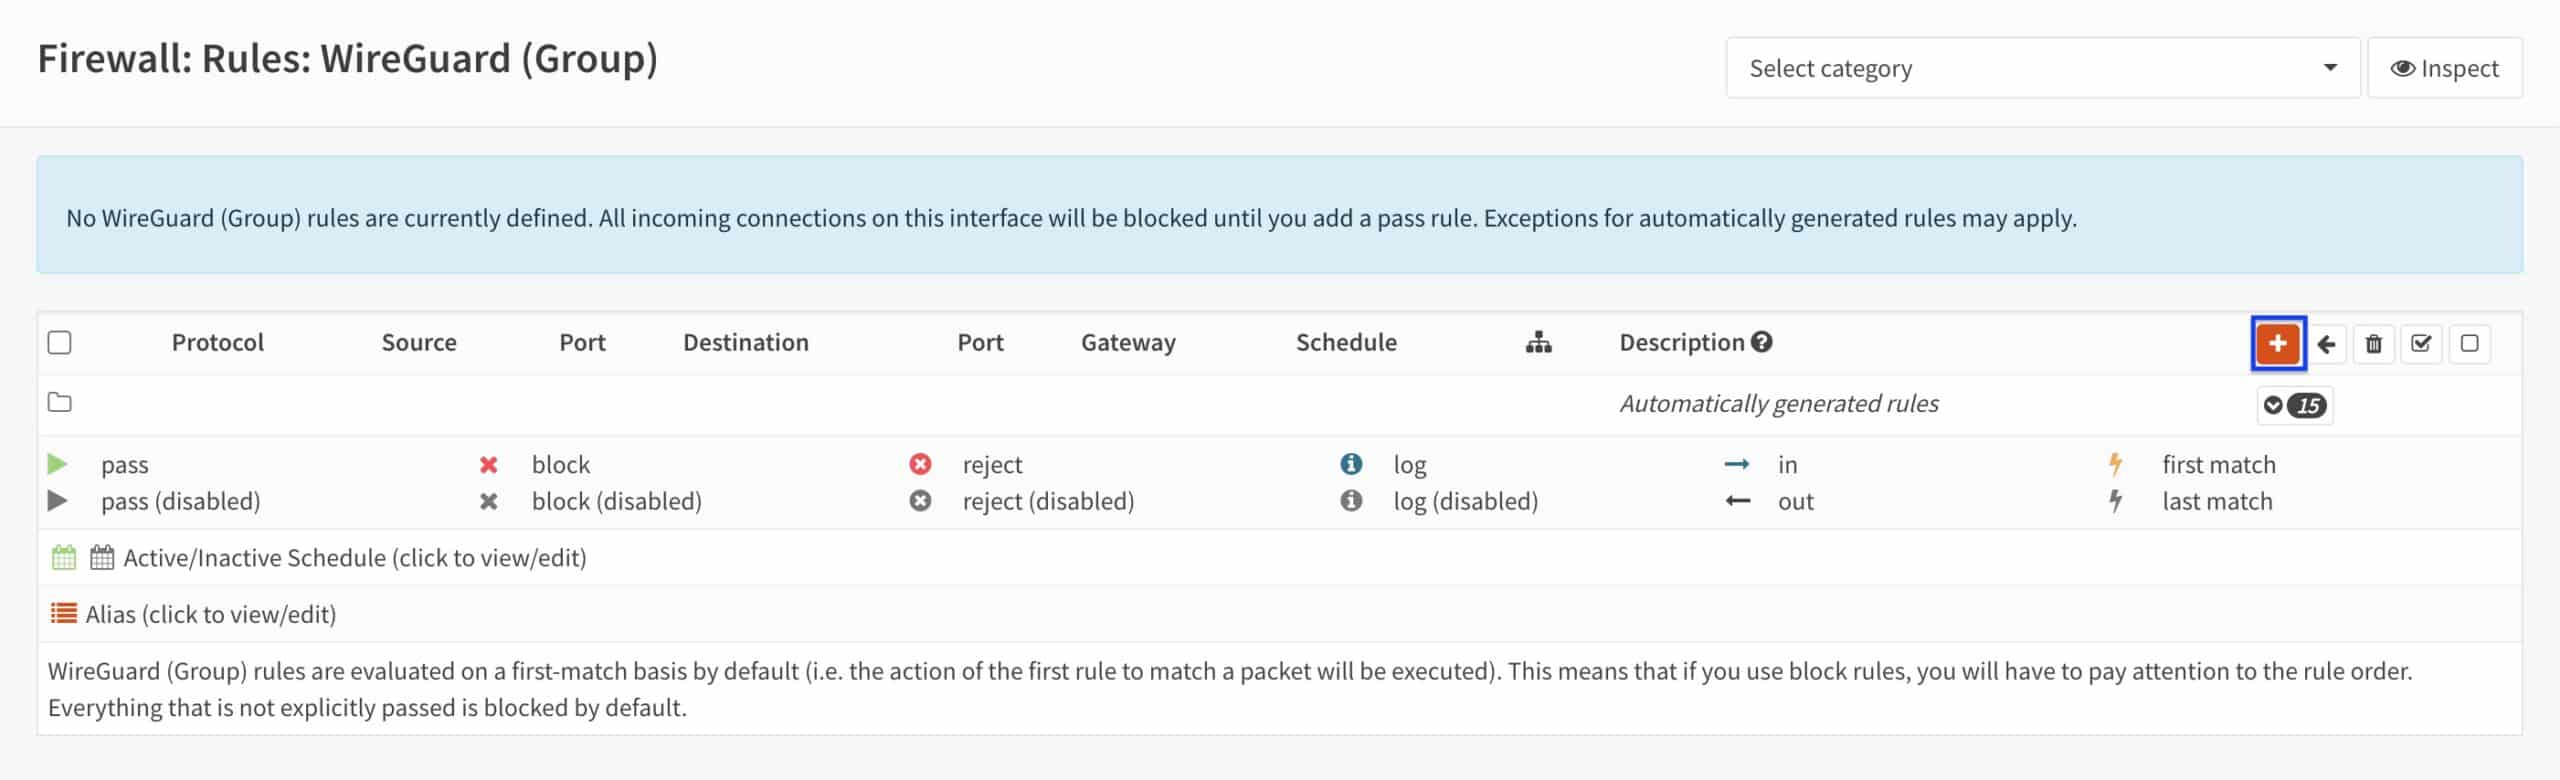Image resolution: width=2560 pixels, height=780 pixels.
Task: Toggle the select-all rules checkbox
Action: pyautogui.click(x=60, y=343)
